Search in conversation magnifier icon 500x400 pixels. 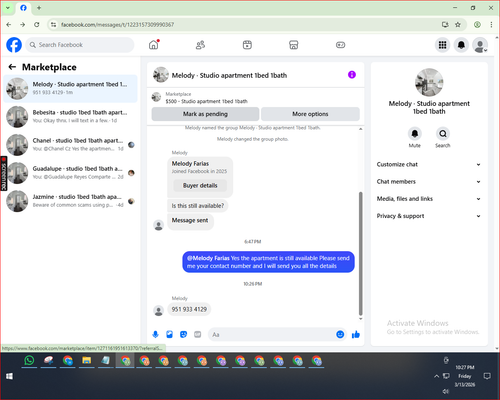click(x=443, y=134)
